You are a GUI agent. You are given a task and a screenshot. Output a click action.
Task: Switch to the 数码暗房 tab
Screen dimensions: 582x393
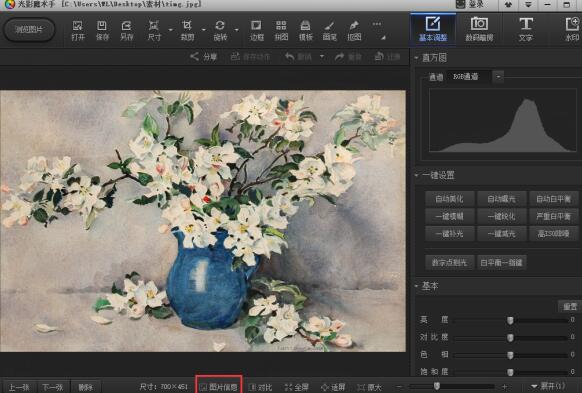point(479,29)
